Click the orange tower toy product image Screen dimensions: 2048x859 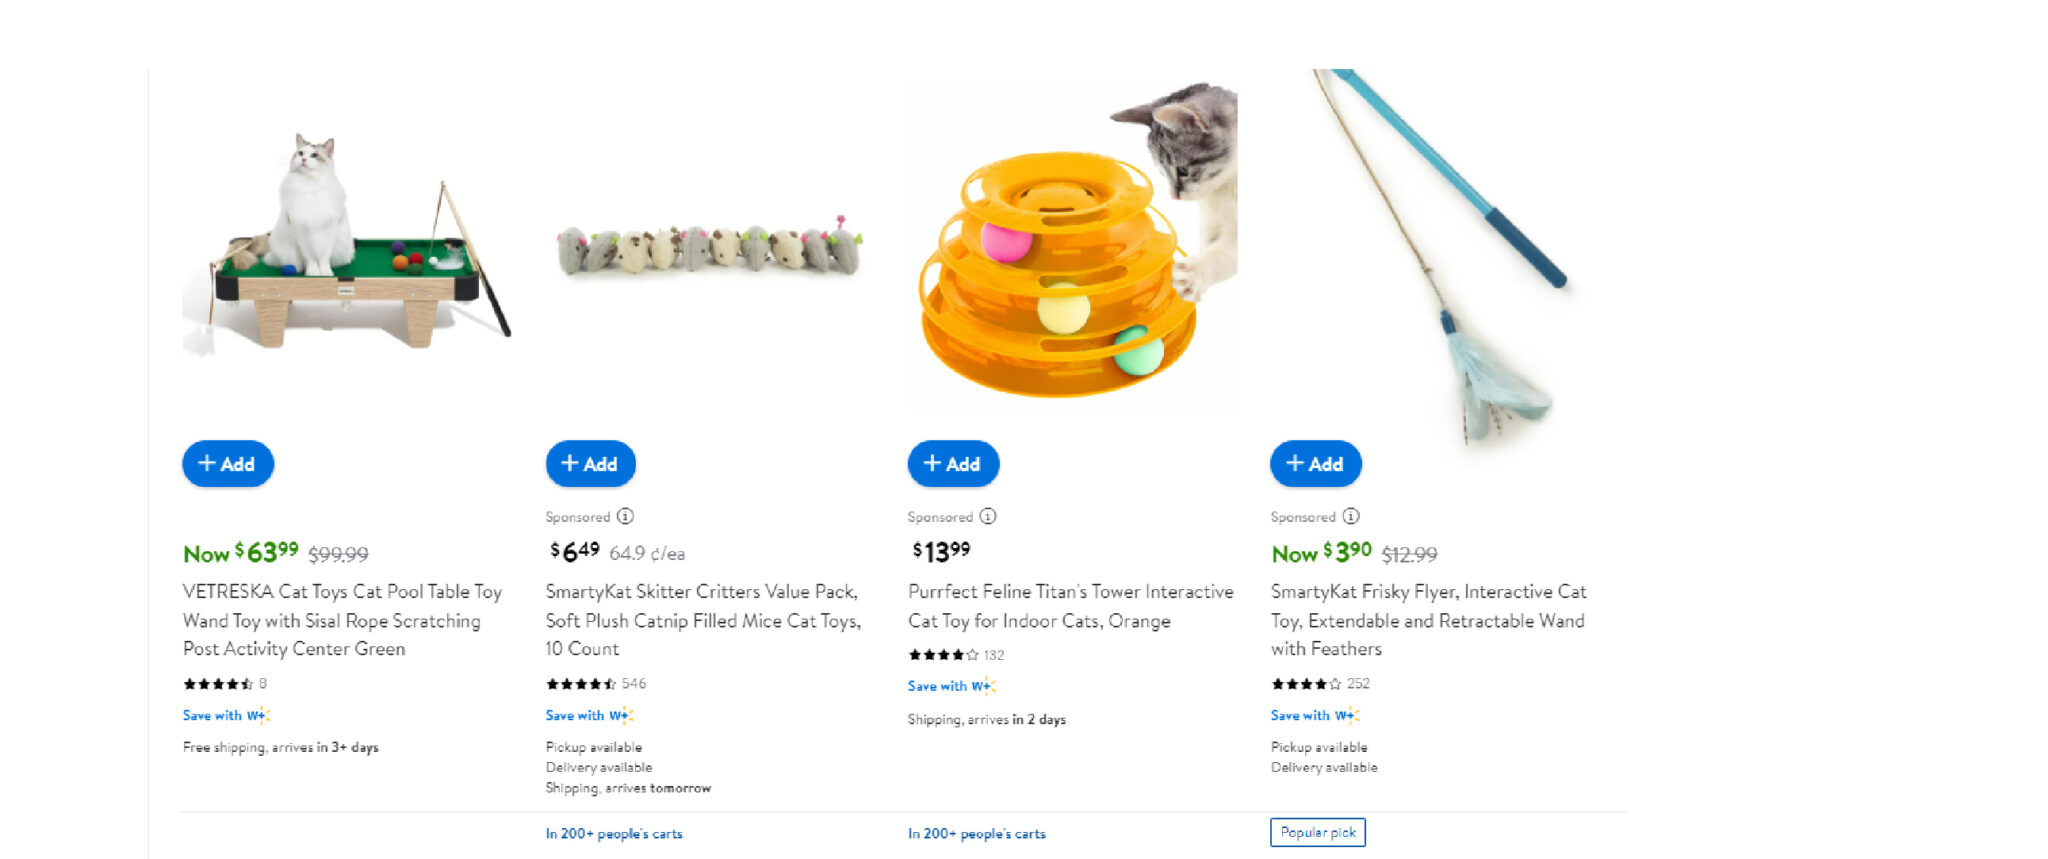(1073, 242)
